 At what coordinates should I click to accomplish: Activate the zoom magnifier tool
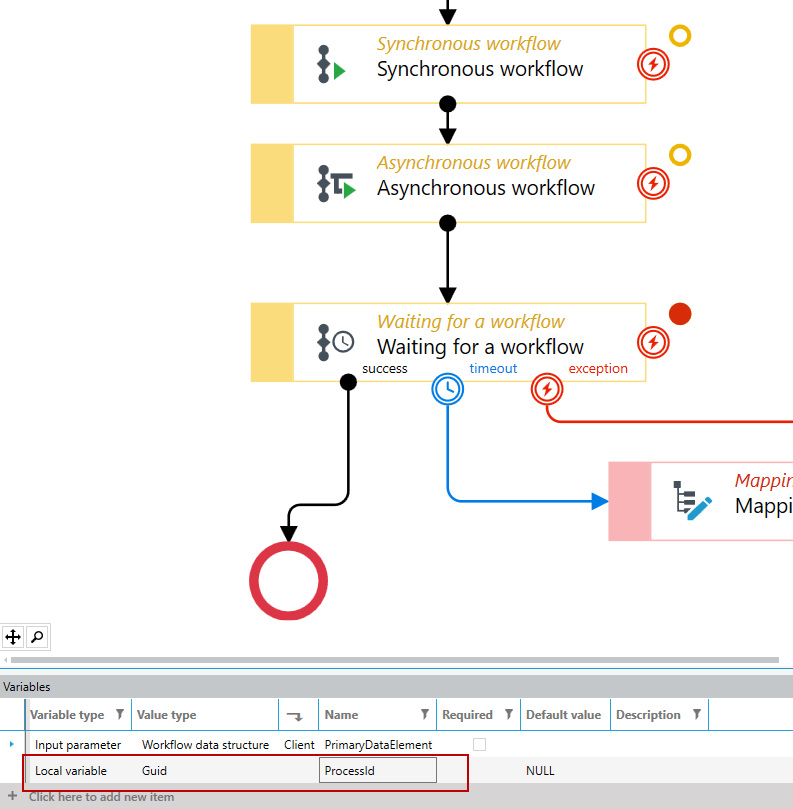pos(37,637)
